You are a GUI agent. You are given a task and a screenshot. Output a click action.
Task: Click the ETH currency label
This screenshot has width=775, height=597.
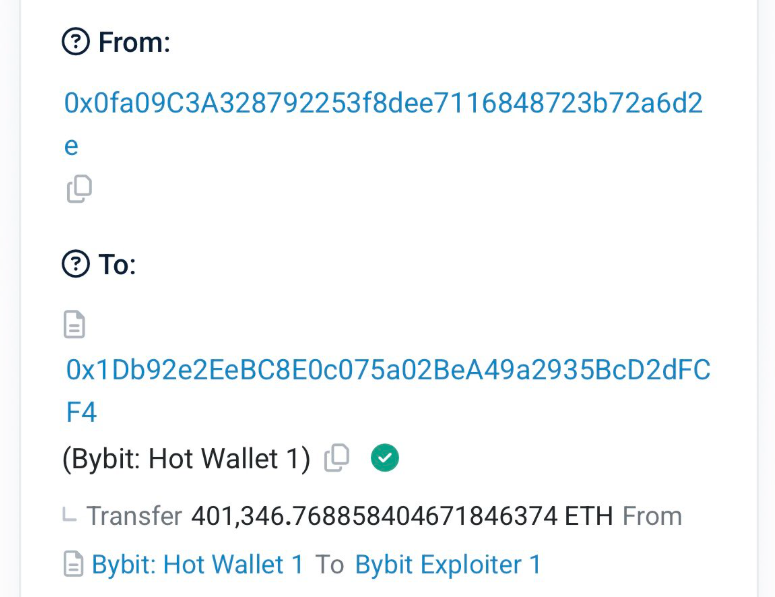coord(589,516)
